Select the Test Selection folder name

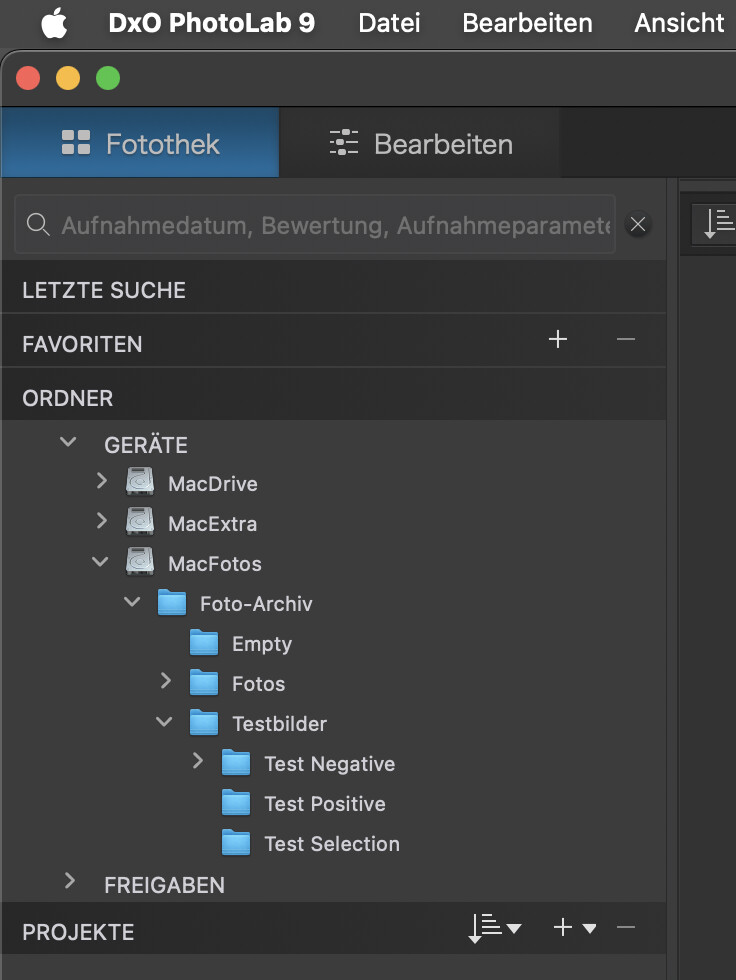click(332, 844)
